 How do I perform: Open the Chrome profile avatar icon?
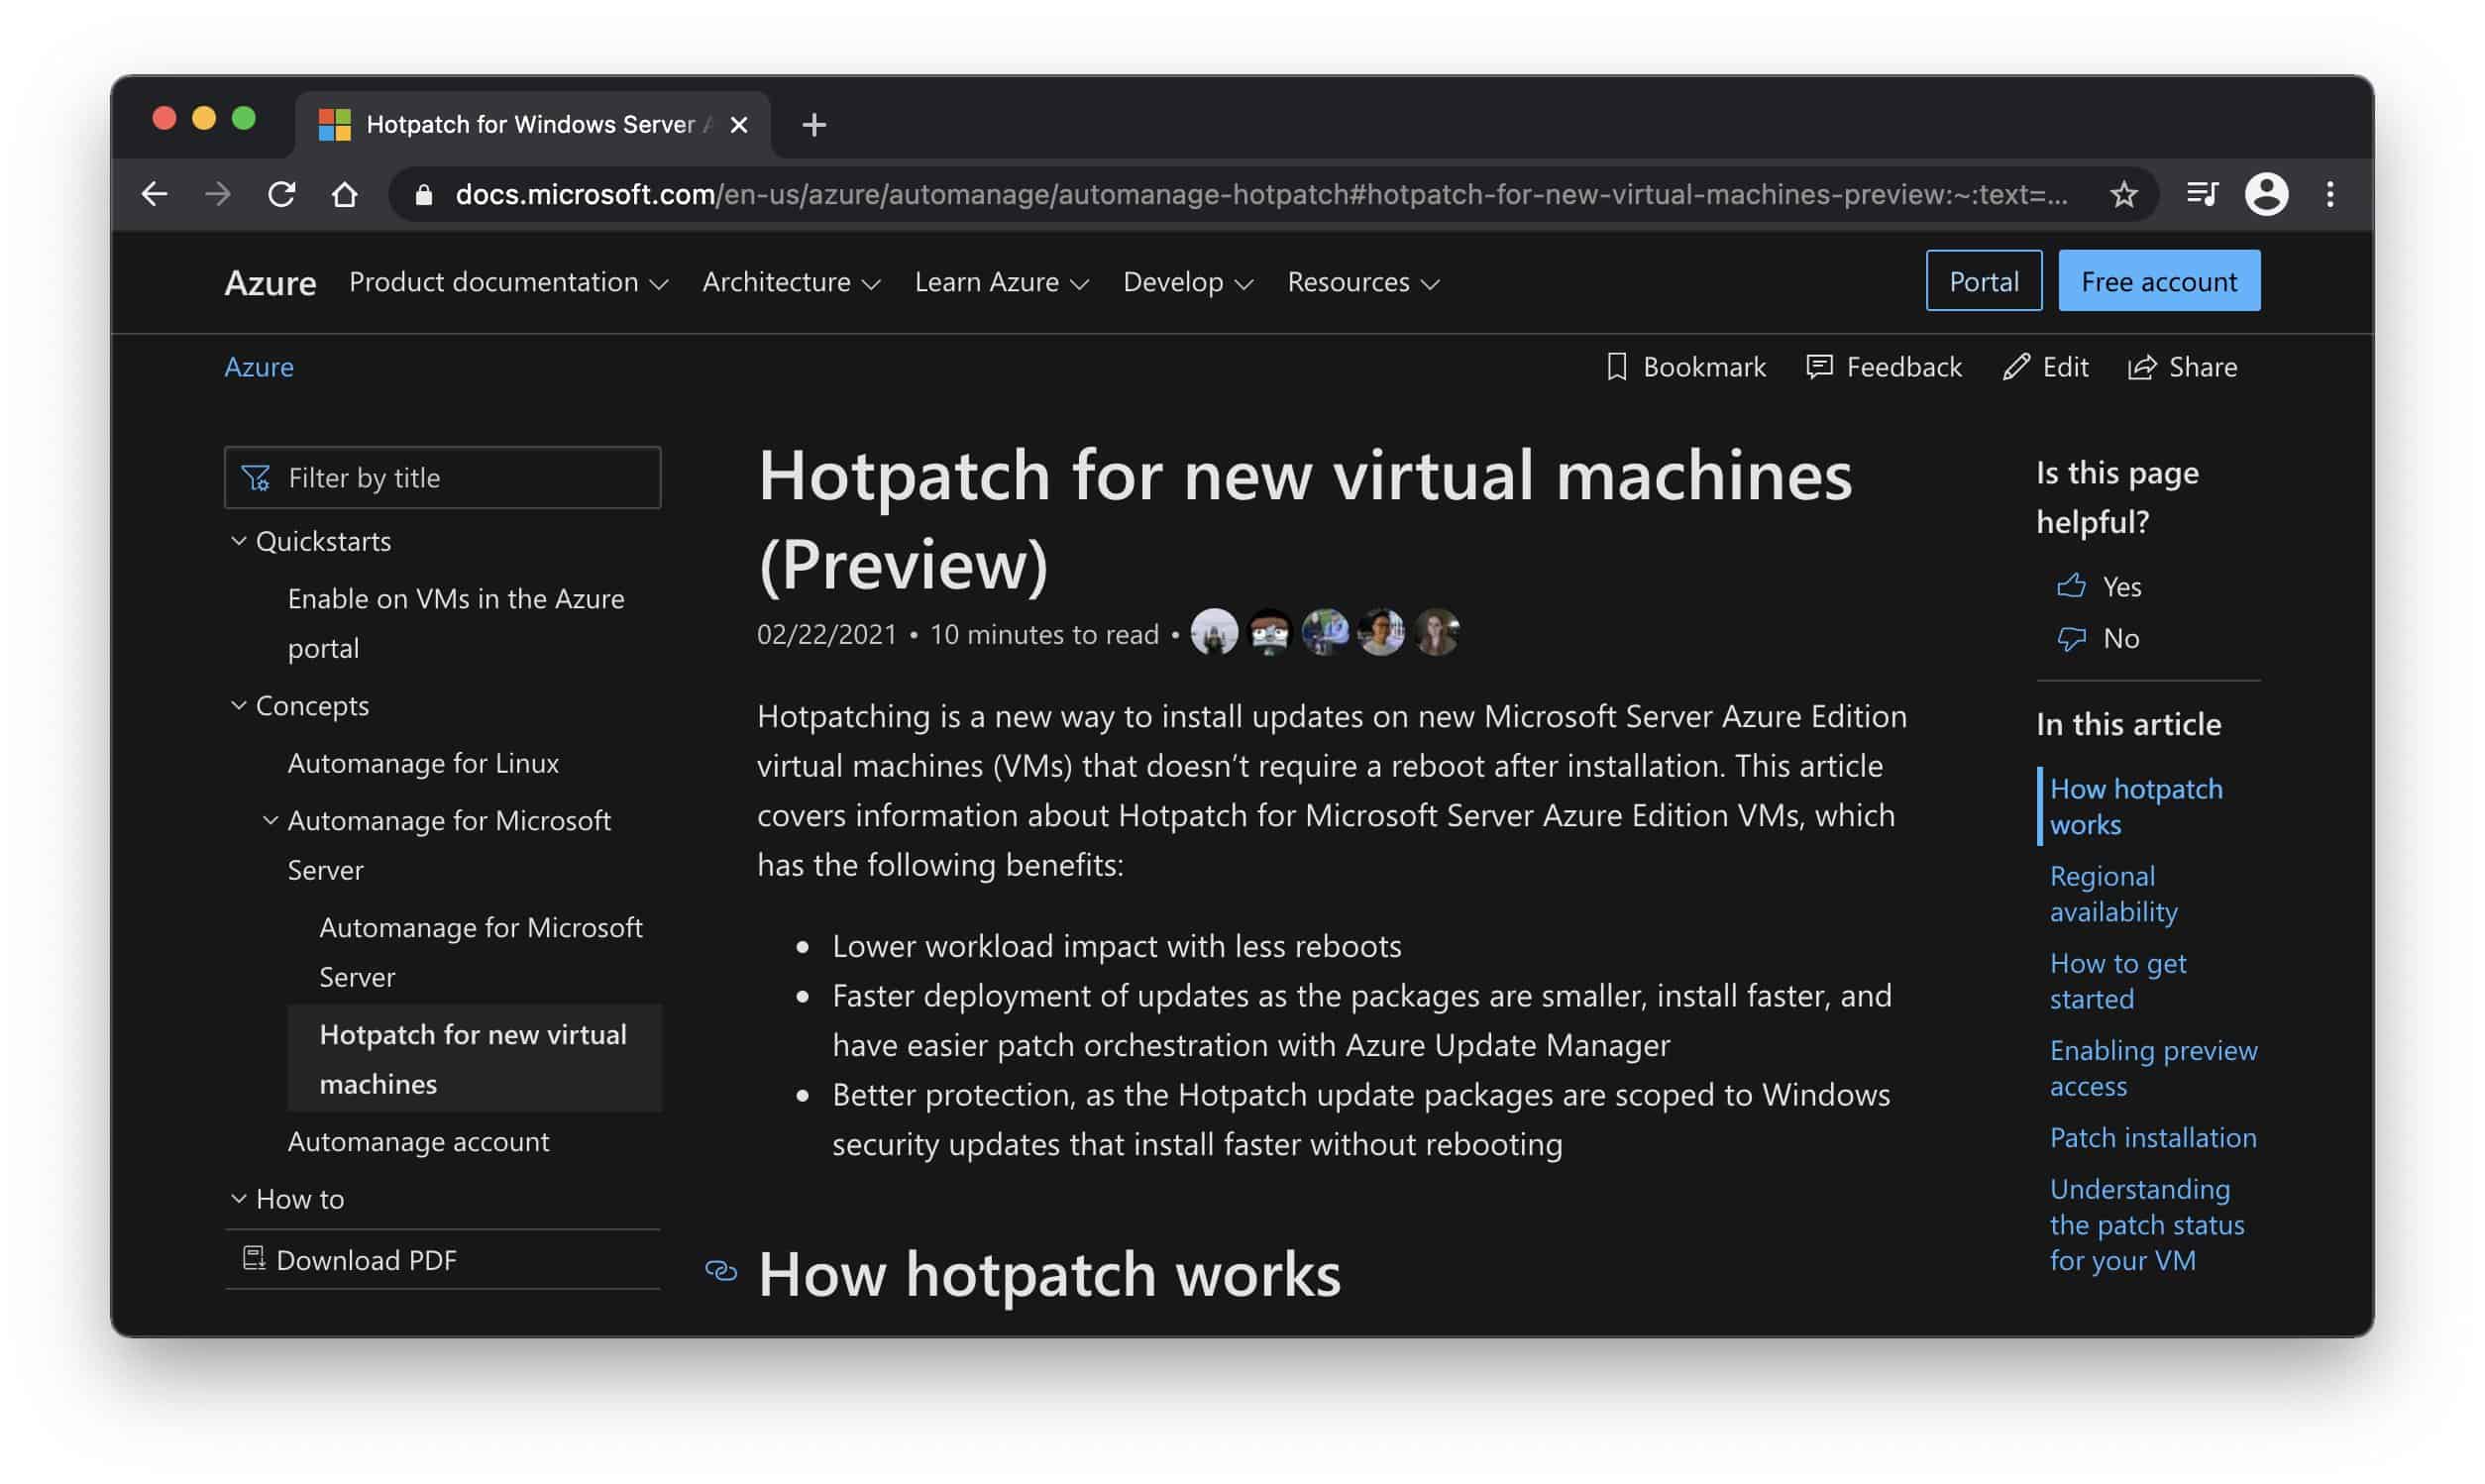(x=2266, y=194)
